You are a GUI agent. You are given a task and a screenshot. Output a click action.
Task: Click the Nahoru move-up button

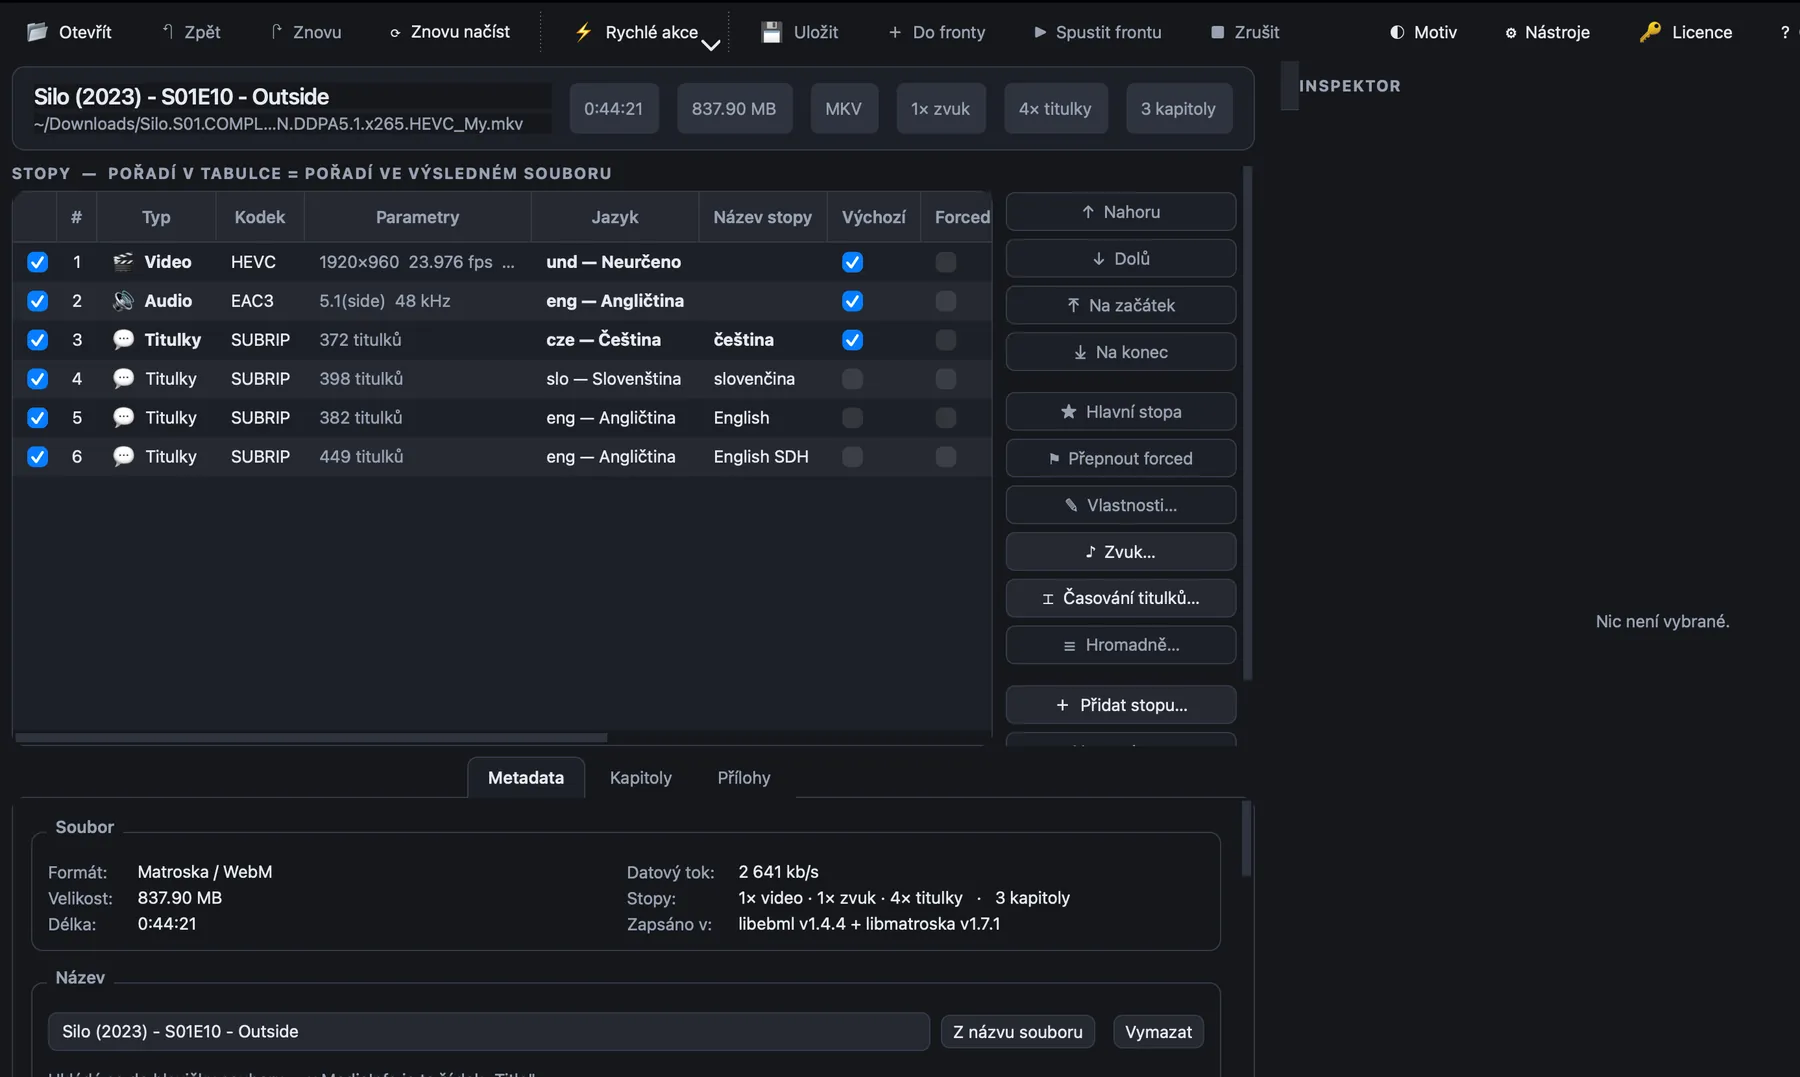[x=1121, y=212]
